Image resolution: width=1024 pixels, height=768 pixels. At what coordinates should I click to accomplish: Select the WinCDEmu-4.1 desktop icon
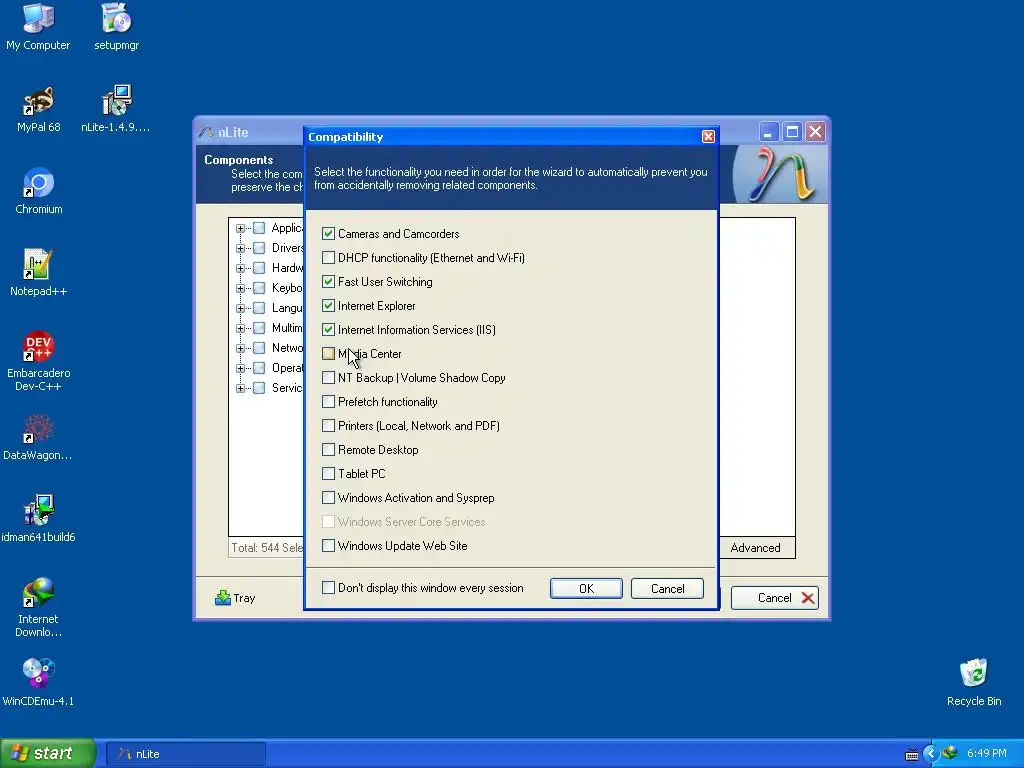pos(39,683)
